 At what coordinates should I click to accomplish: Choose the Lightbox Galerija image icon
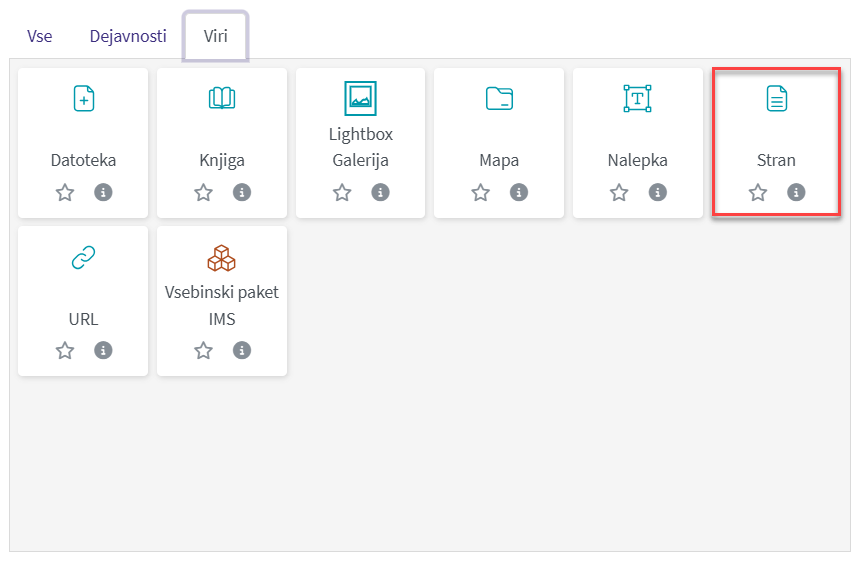(360, 97)
